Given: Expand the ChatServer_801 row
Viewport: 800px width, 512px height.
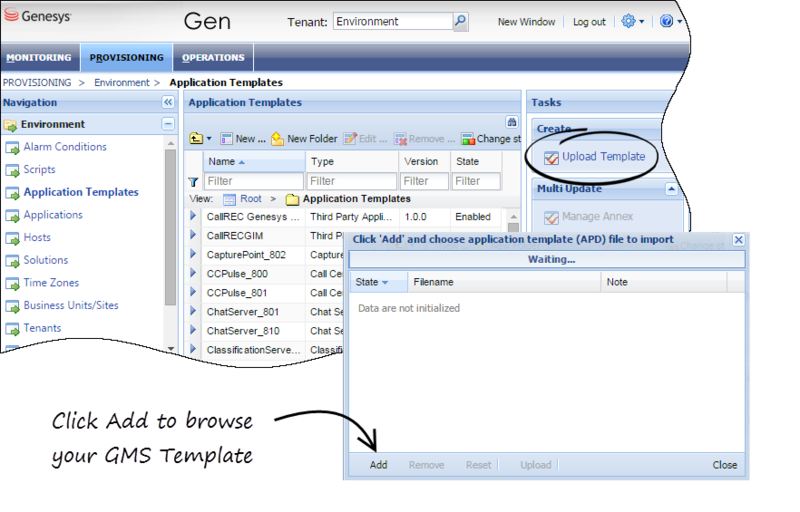Looking at the screenshot, I should pos(193,311).
